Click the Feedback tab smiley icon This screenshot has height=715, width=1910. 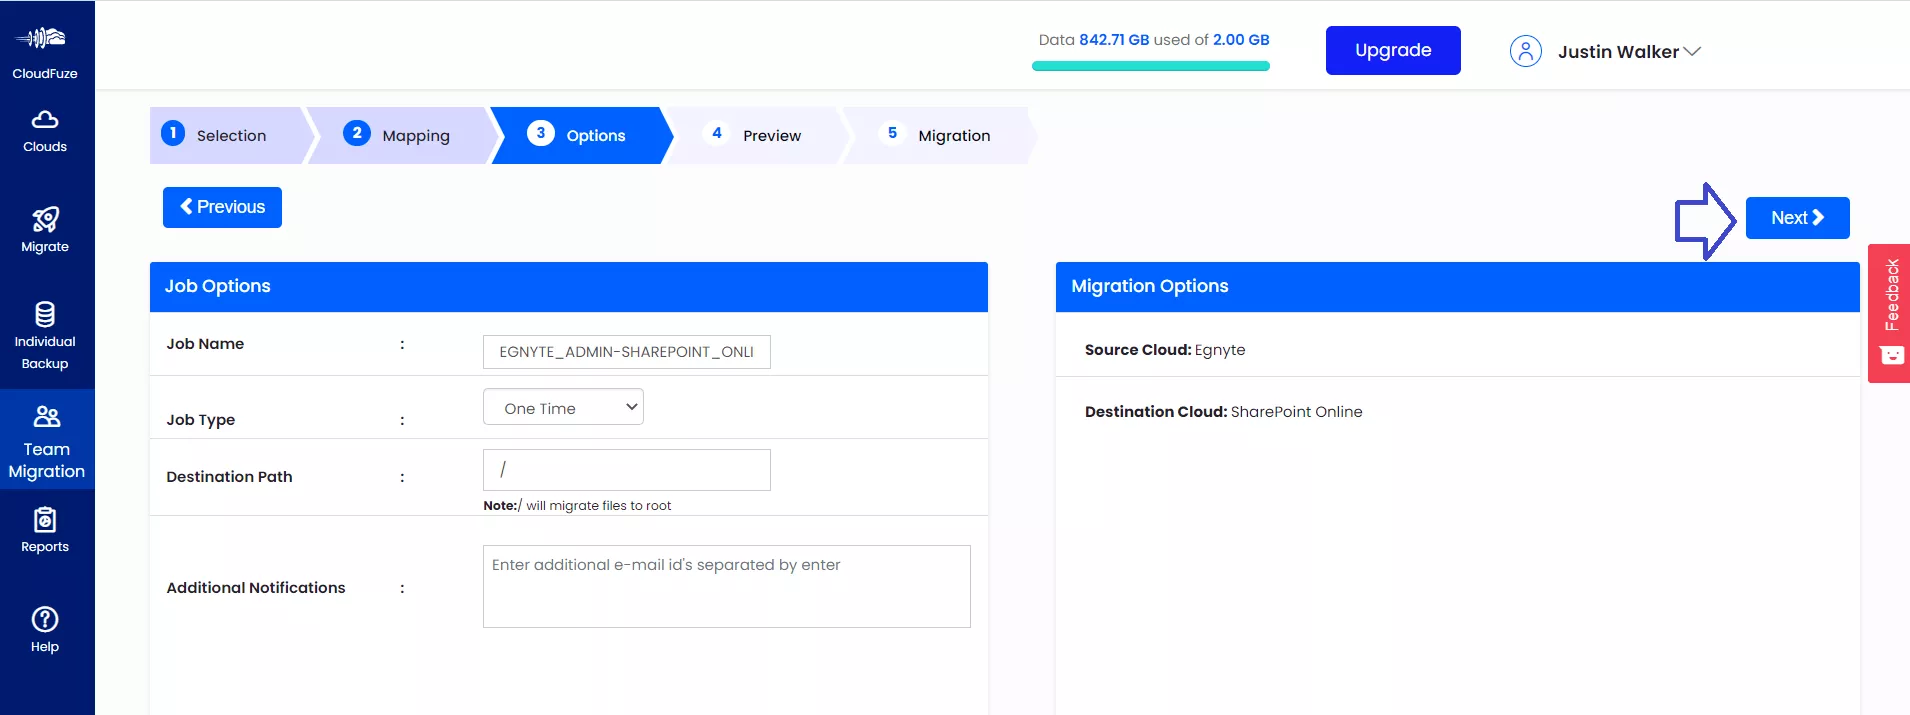point(1891,355)
